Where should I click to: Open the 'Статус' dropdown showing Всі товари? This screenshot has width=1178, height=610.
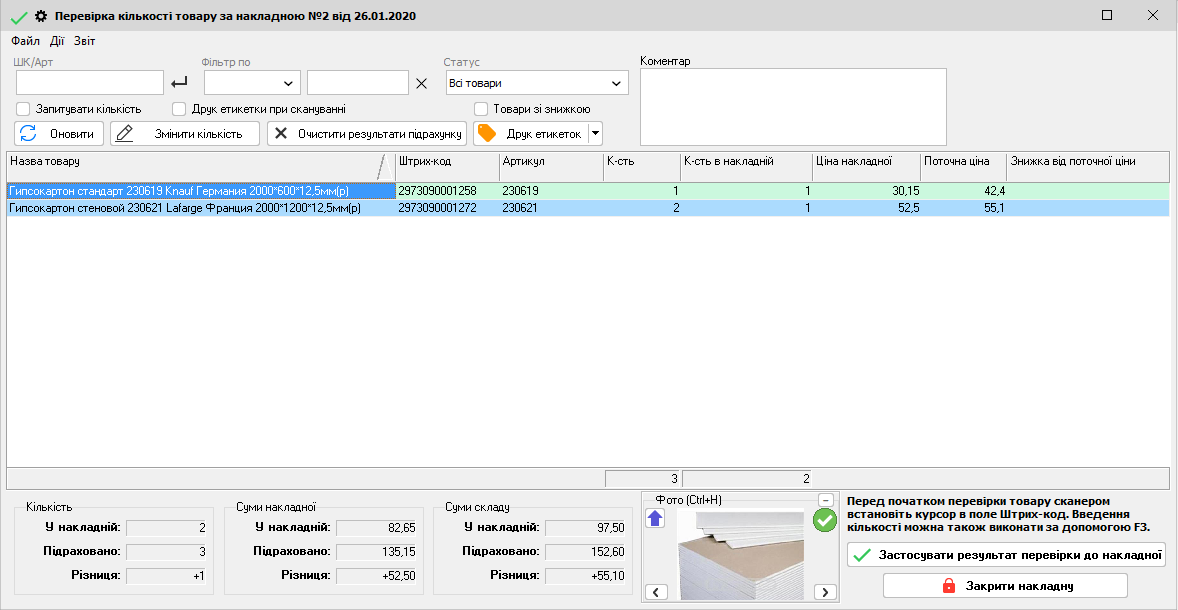(x=536, y=83)
